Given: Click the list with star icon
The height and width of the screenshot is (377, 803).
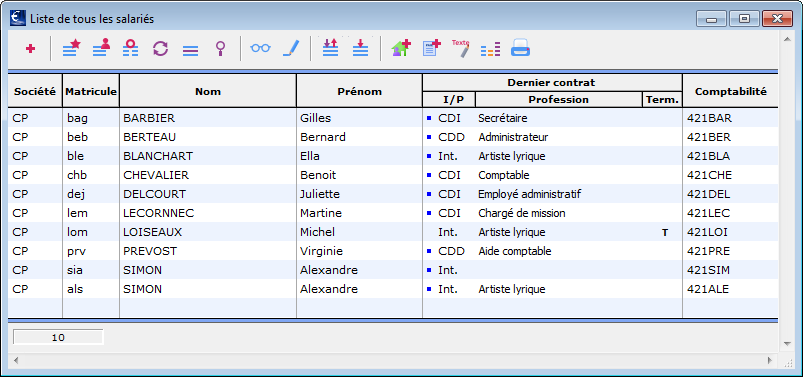Looking at the screenshot, I should pos(72,49).
